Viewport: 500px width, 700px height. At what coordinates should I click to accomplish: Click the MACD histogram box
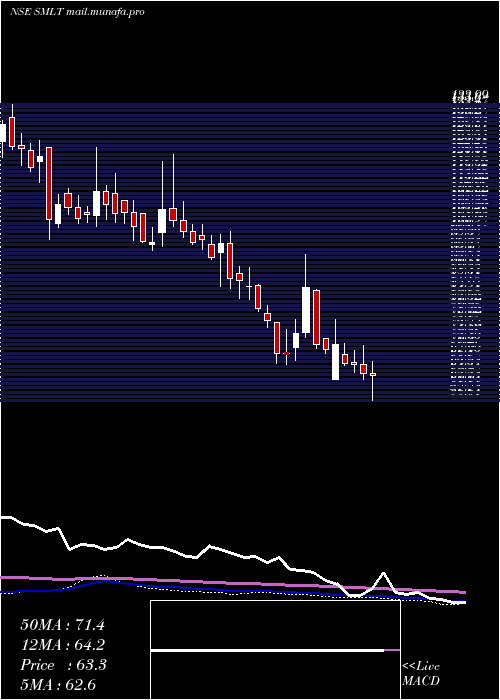pos(275,650)
